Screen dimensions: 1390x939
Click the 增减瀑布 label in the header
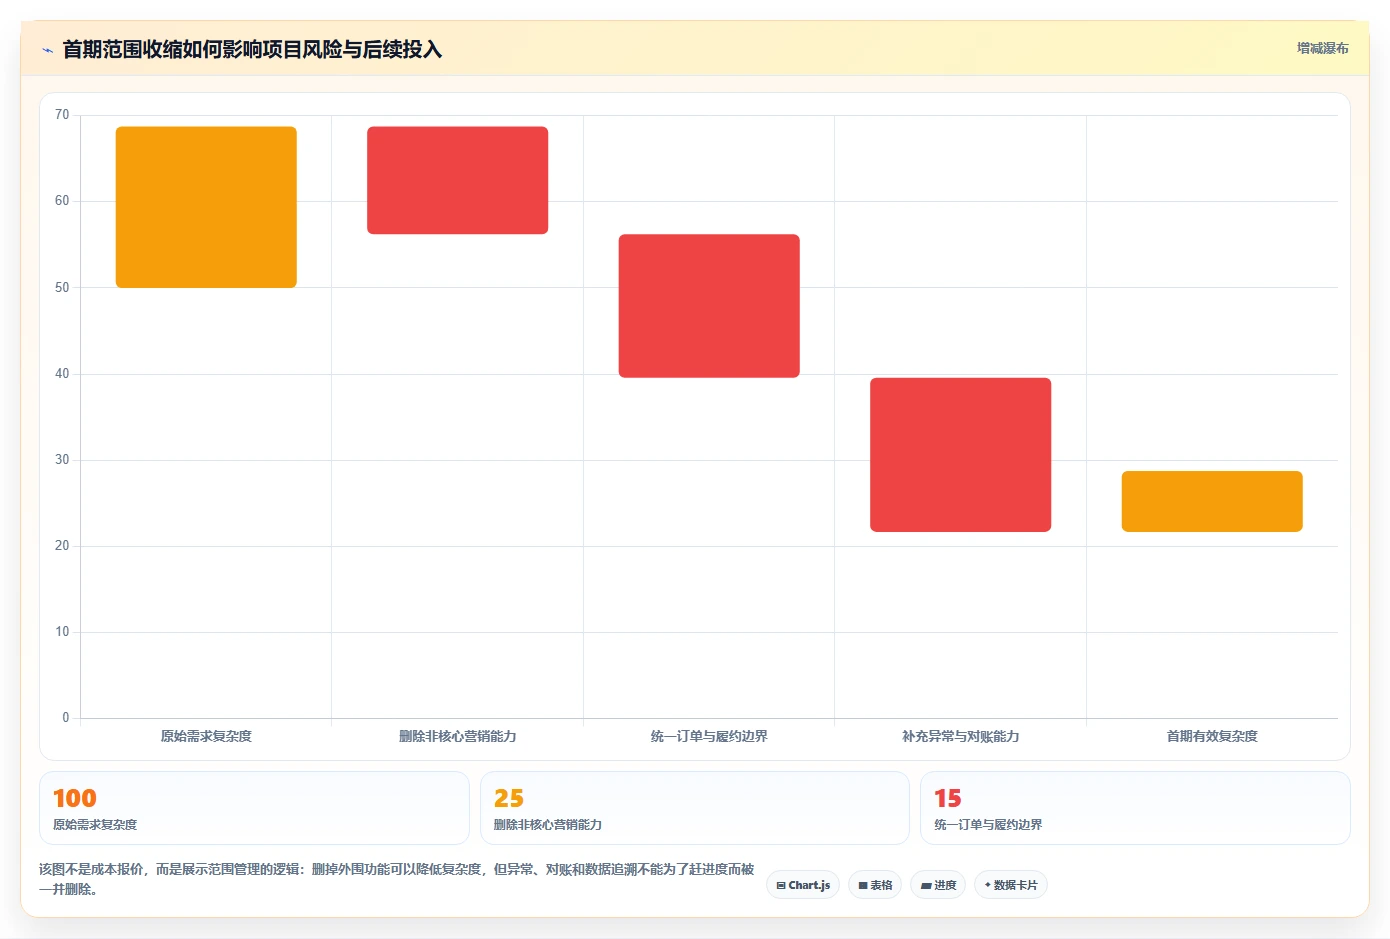tap(1322, 48)
